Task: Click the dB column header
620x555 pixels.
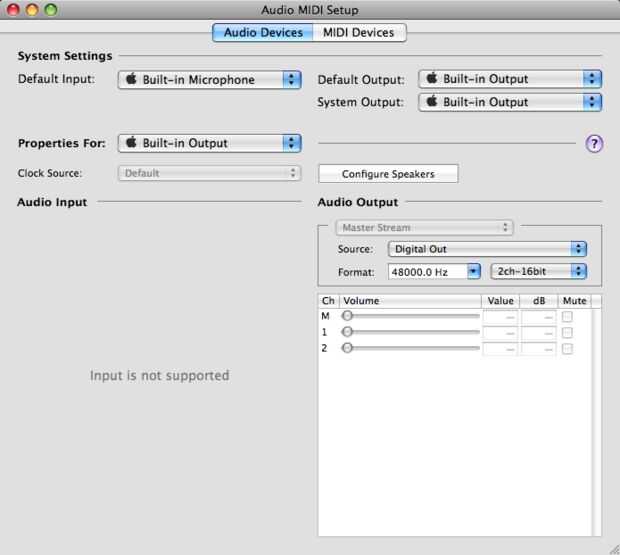Action: (x=539, y=301)
